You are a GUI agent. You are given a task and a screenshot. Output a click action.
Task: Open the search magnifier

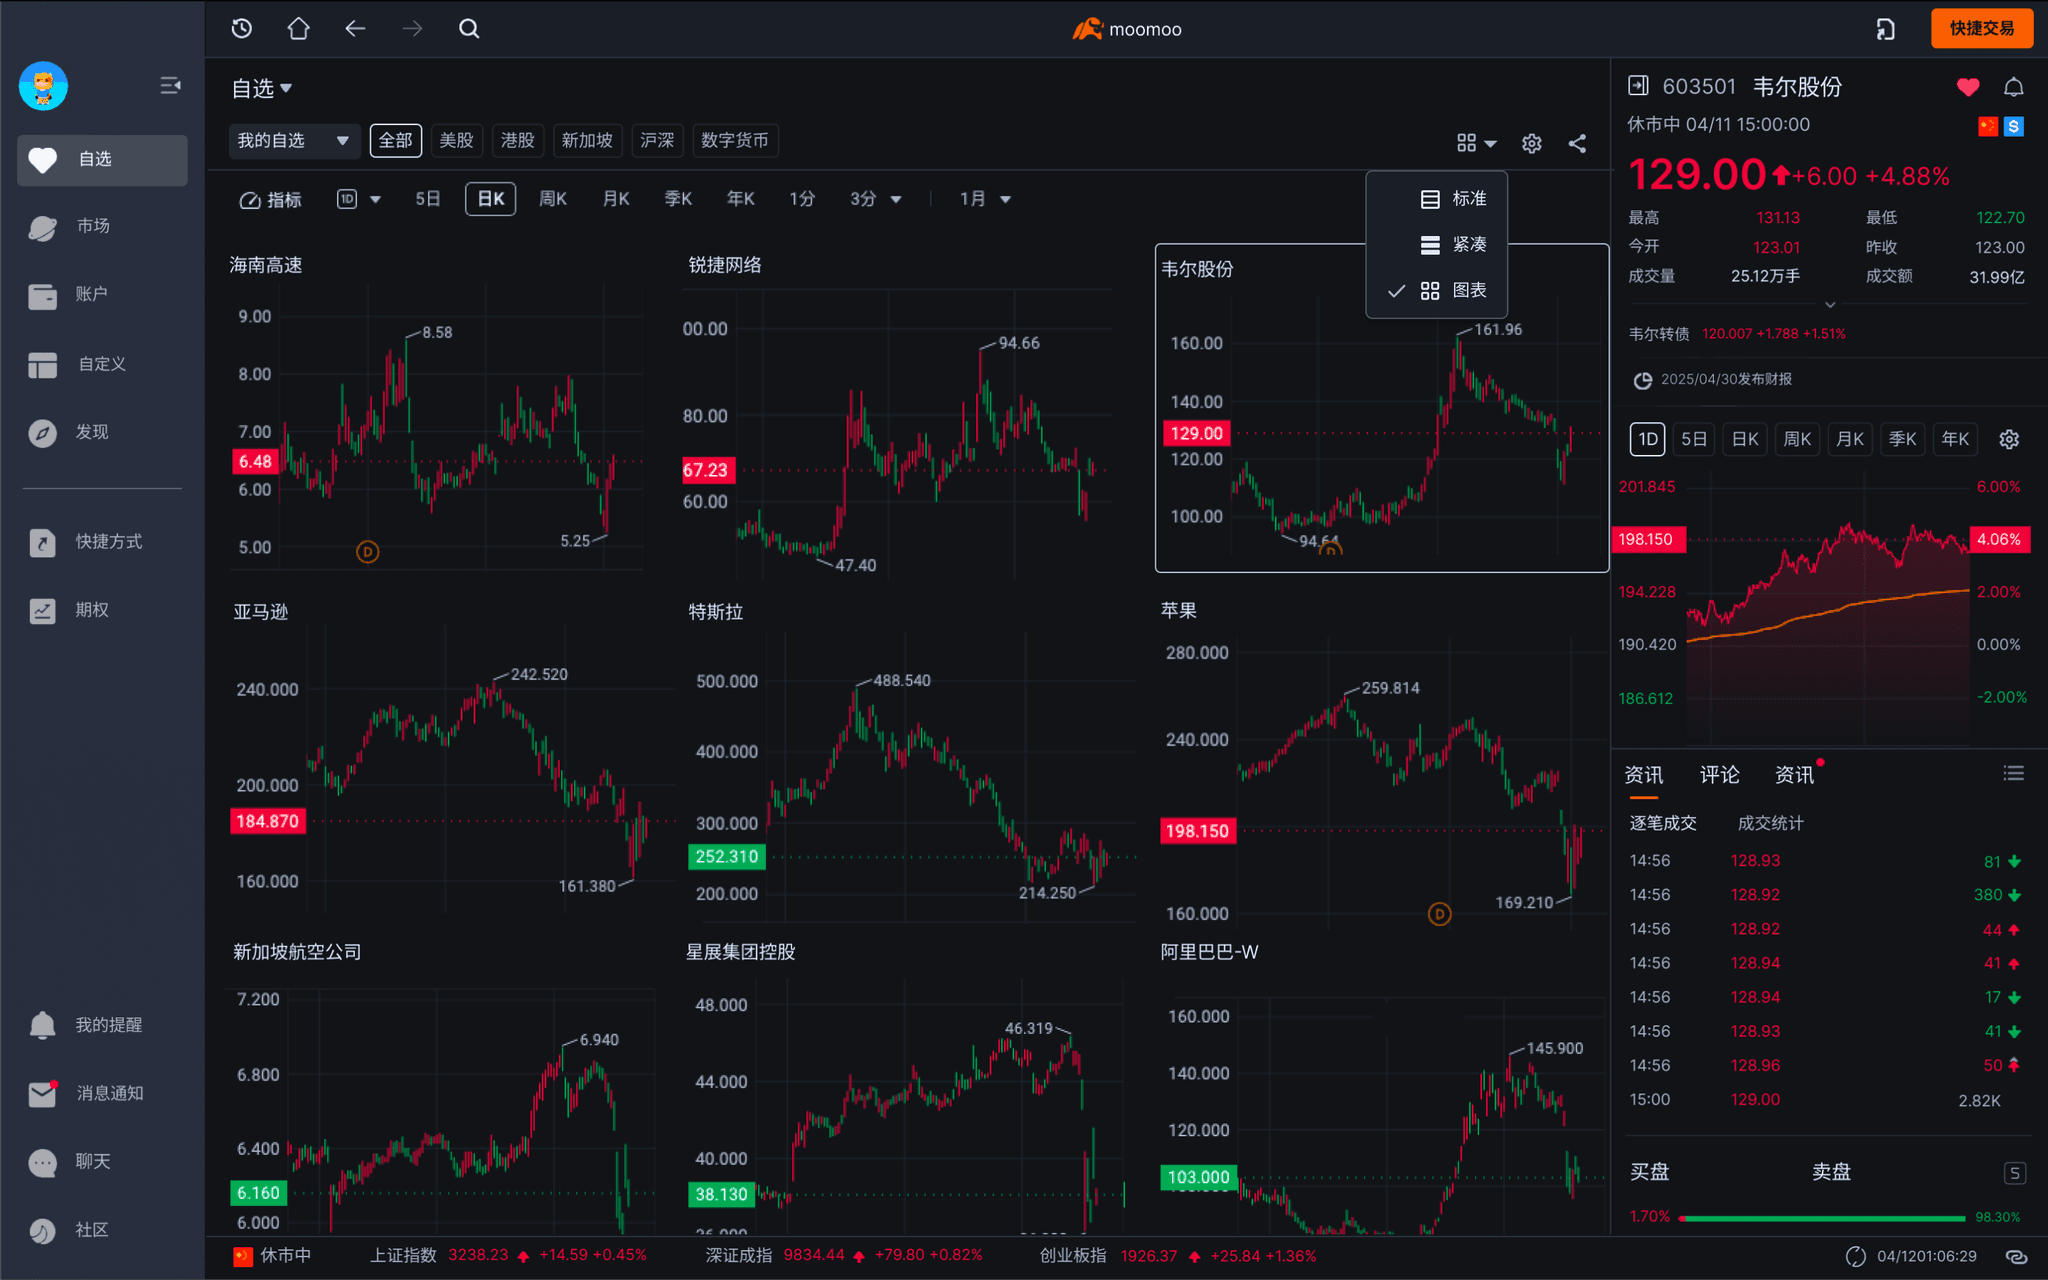(x=469, y=28)
